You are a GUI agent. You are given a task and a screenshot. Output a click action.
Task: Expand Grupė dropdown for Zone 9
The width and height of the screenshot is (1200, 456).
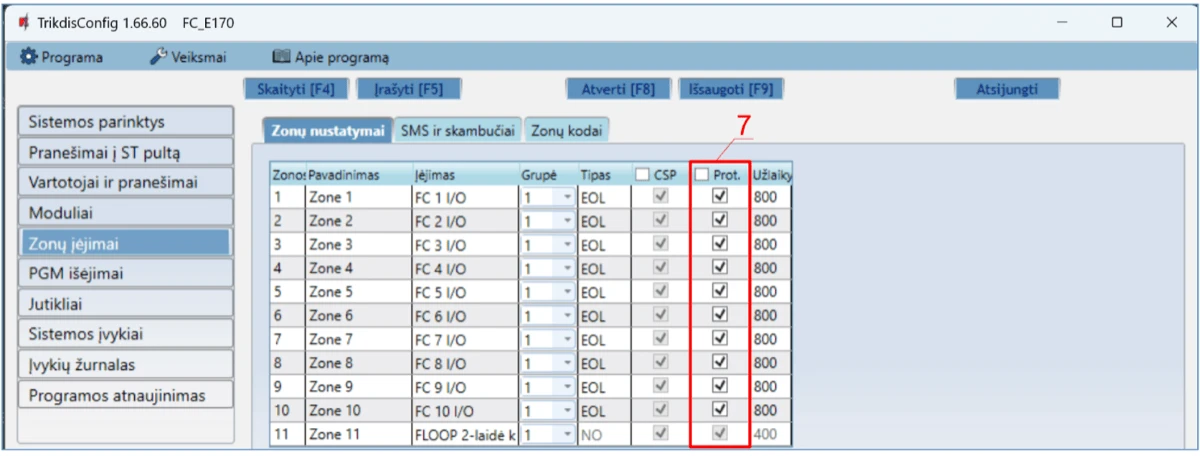click(568, 387)
